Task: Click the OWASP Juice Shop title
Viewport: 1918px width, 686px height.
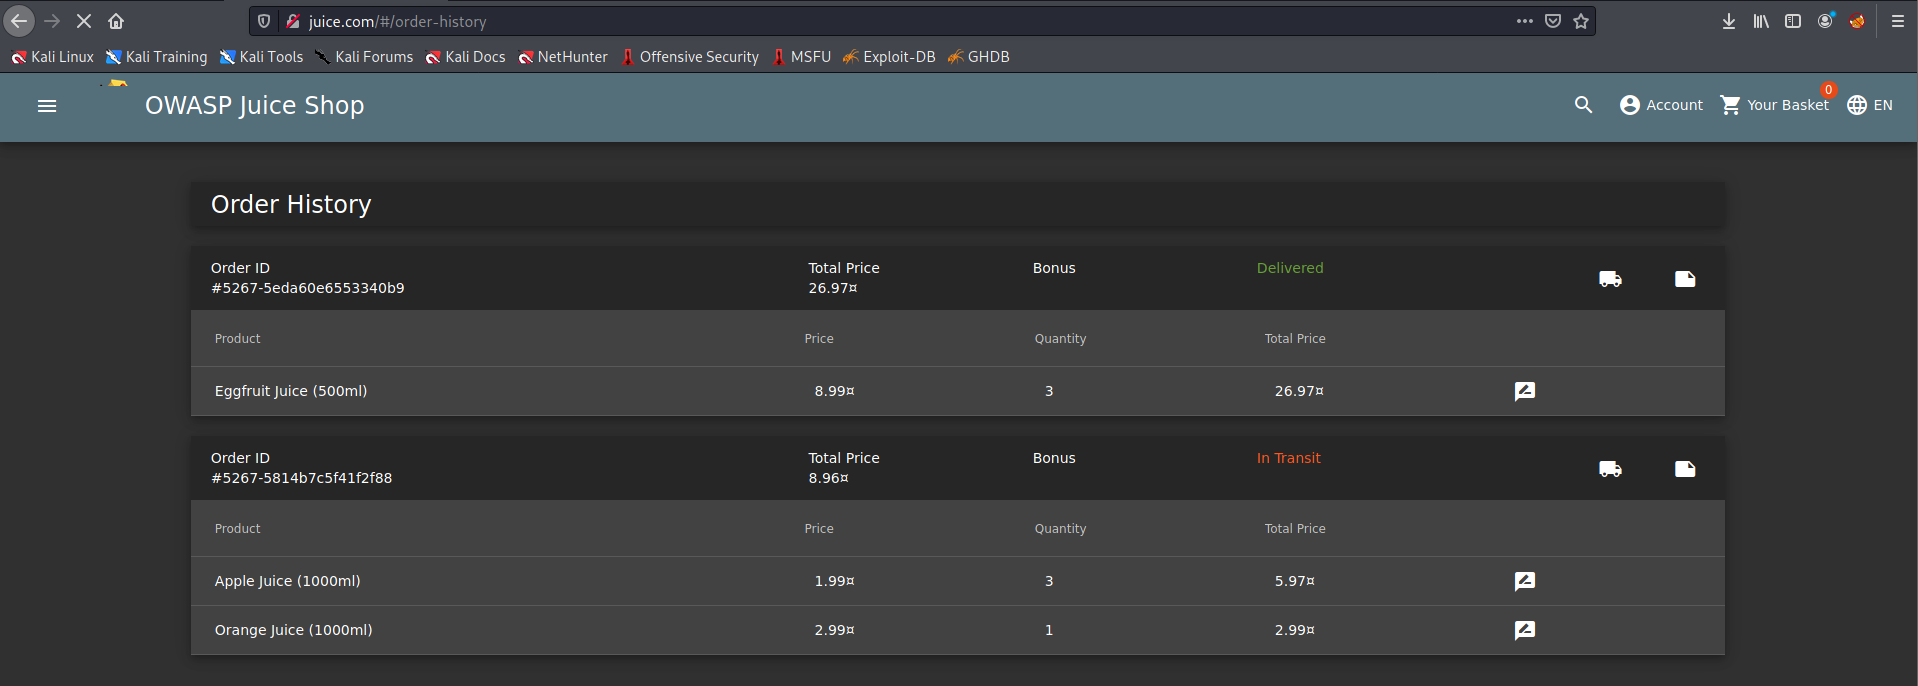Action: [x=254, y=105]
